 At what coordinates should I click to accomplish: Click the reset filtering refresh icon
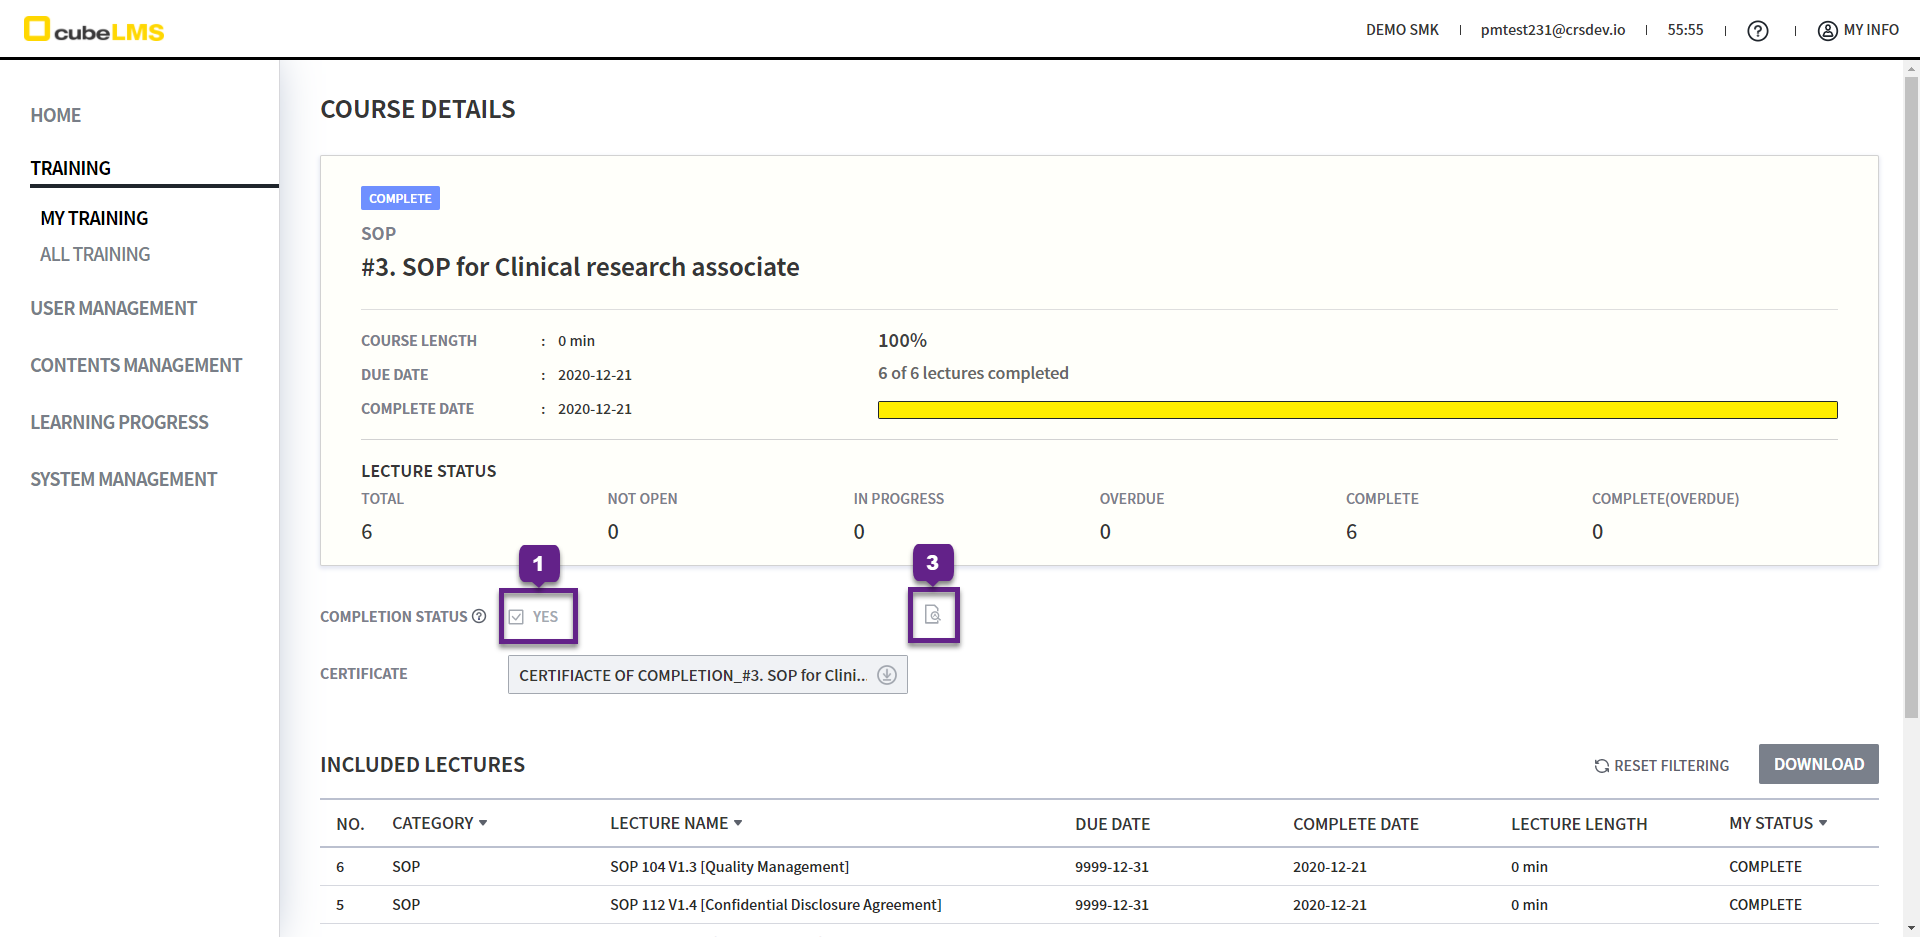(x=1601, y=766)
